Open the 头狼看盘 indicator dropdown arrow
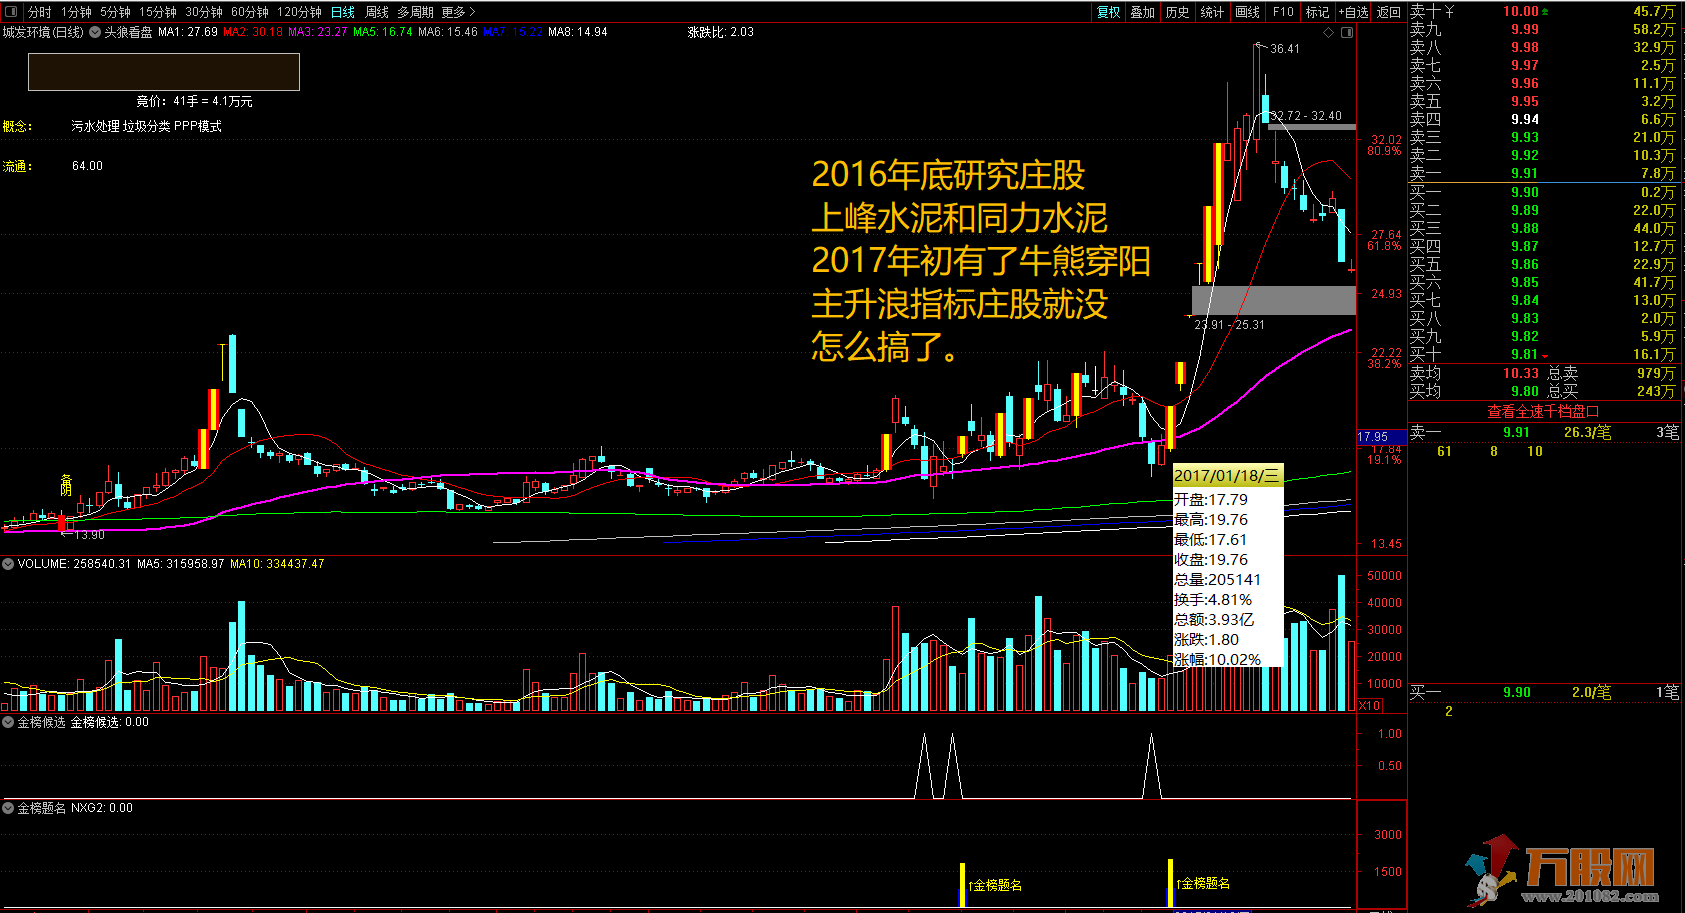Image resolution: width=1685 pixels, height=913 pixels. click(95, 32)
